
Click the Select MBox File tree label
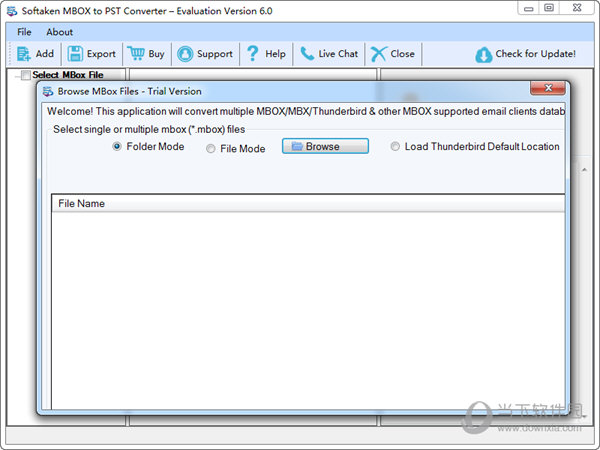click(x=68, y=75)
